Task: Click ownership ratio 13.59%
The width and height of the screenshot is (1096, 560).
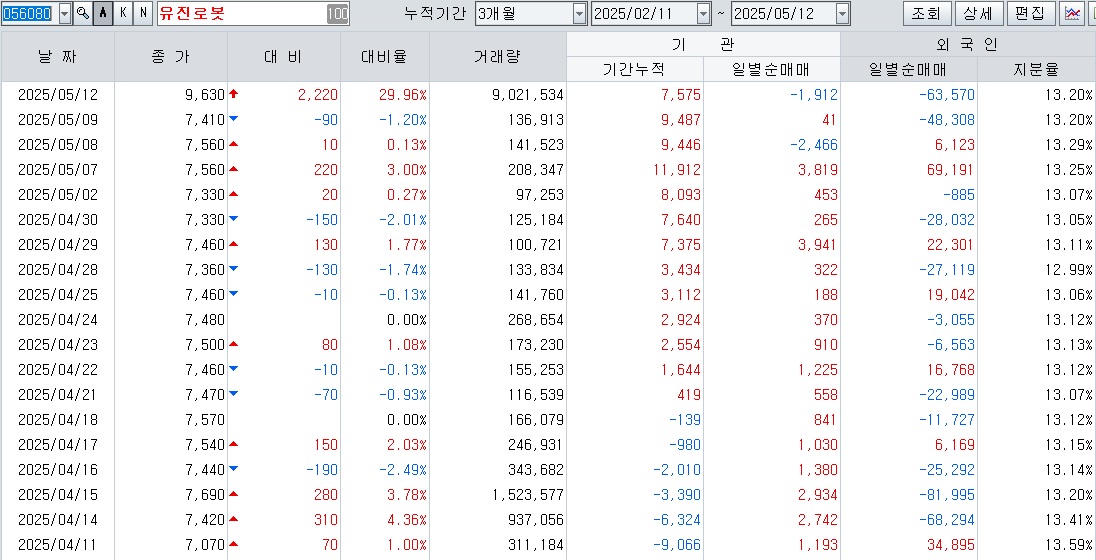Action: [x=1069, y=545]
